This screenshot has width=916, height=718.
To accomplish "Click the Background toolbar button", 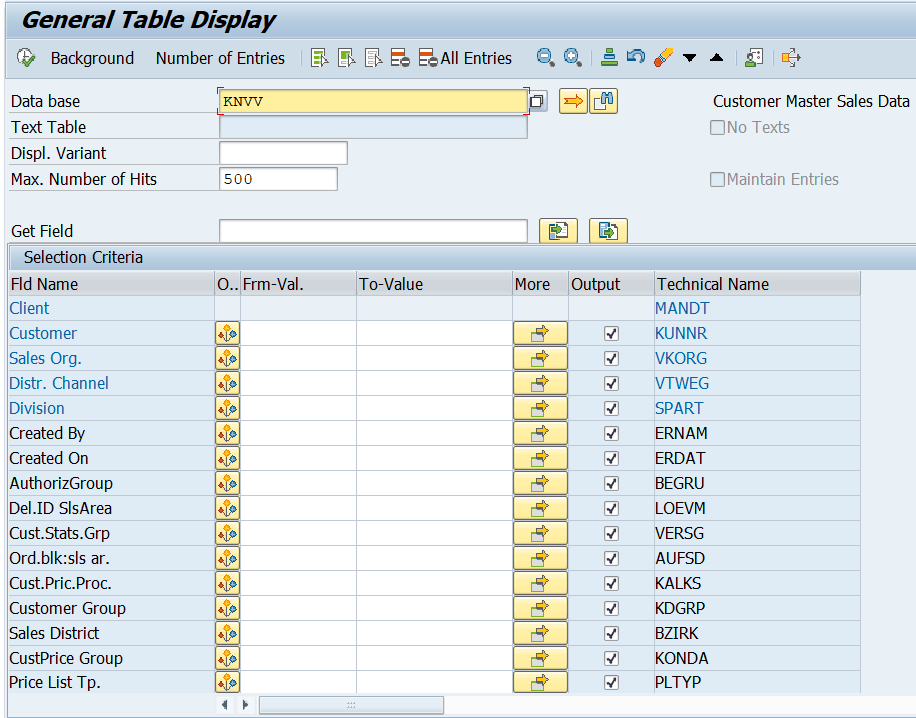I will [x=92, y=58].
